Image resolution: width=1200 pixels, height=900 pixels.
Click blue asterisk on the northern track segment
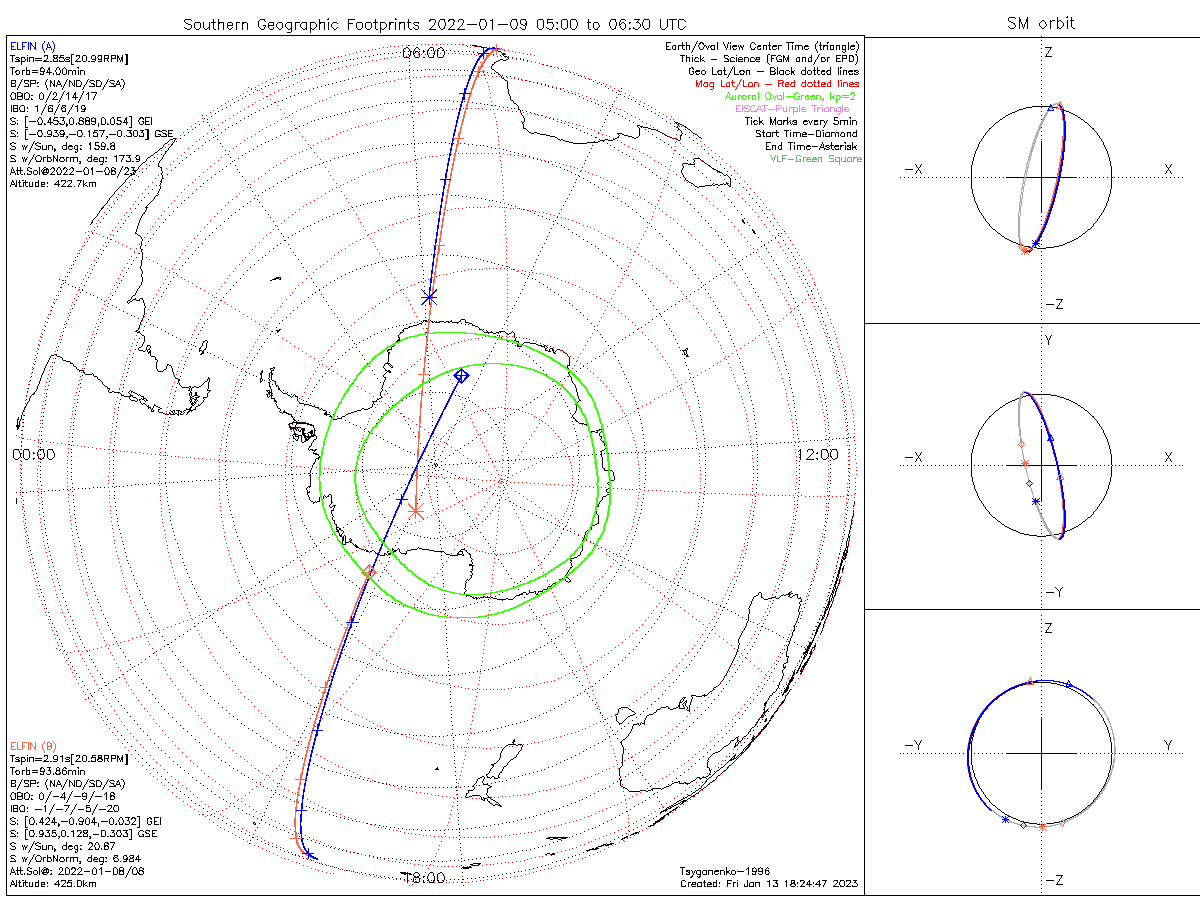[x=430, y=297]
